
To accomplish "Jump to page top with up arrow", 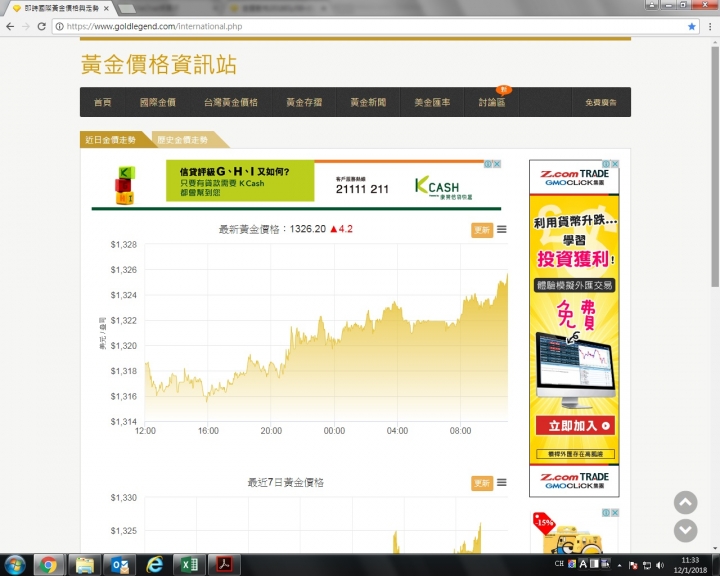I will pyautogui.click(x=686, y=503).
